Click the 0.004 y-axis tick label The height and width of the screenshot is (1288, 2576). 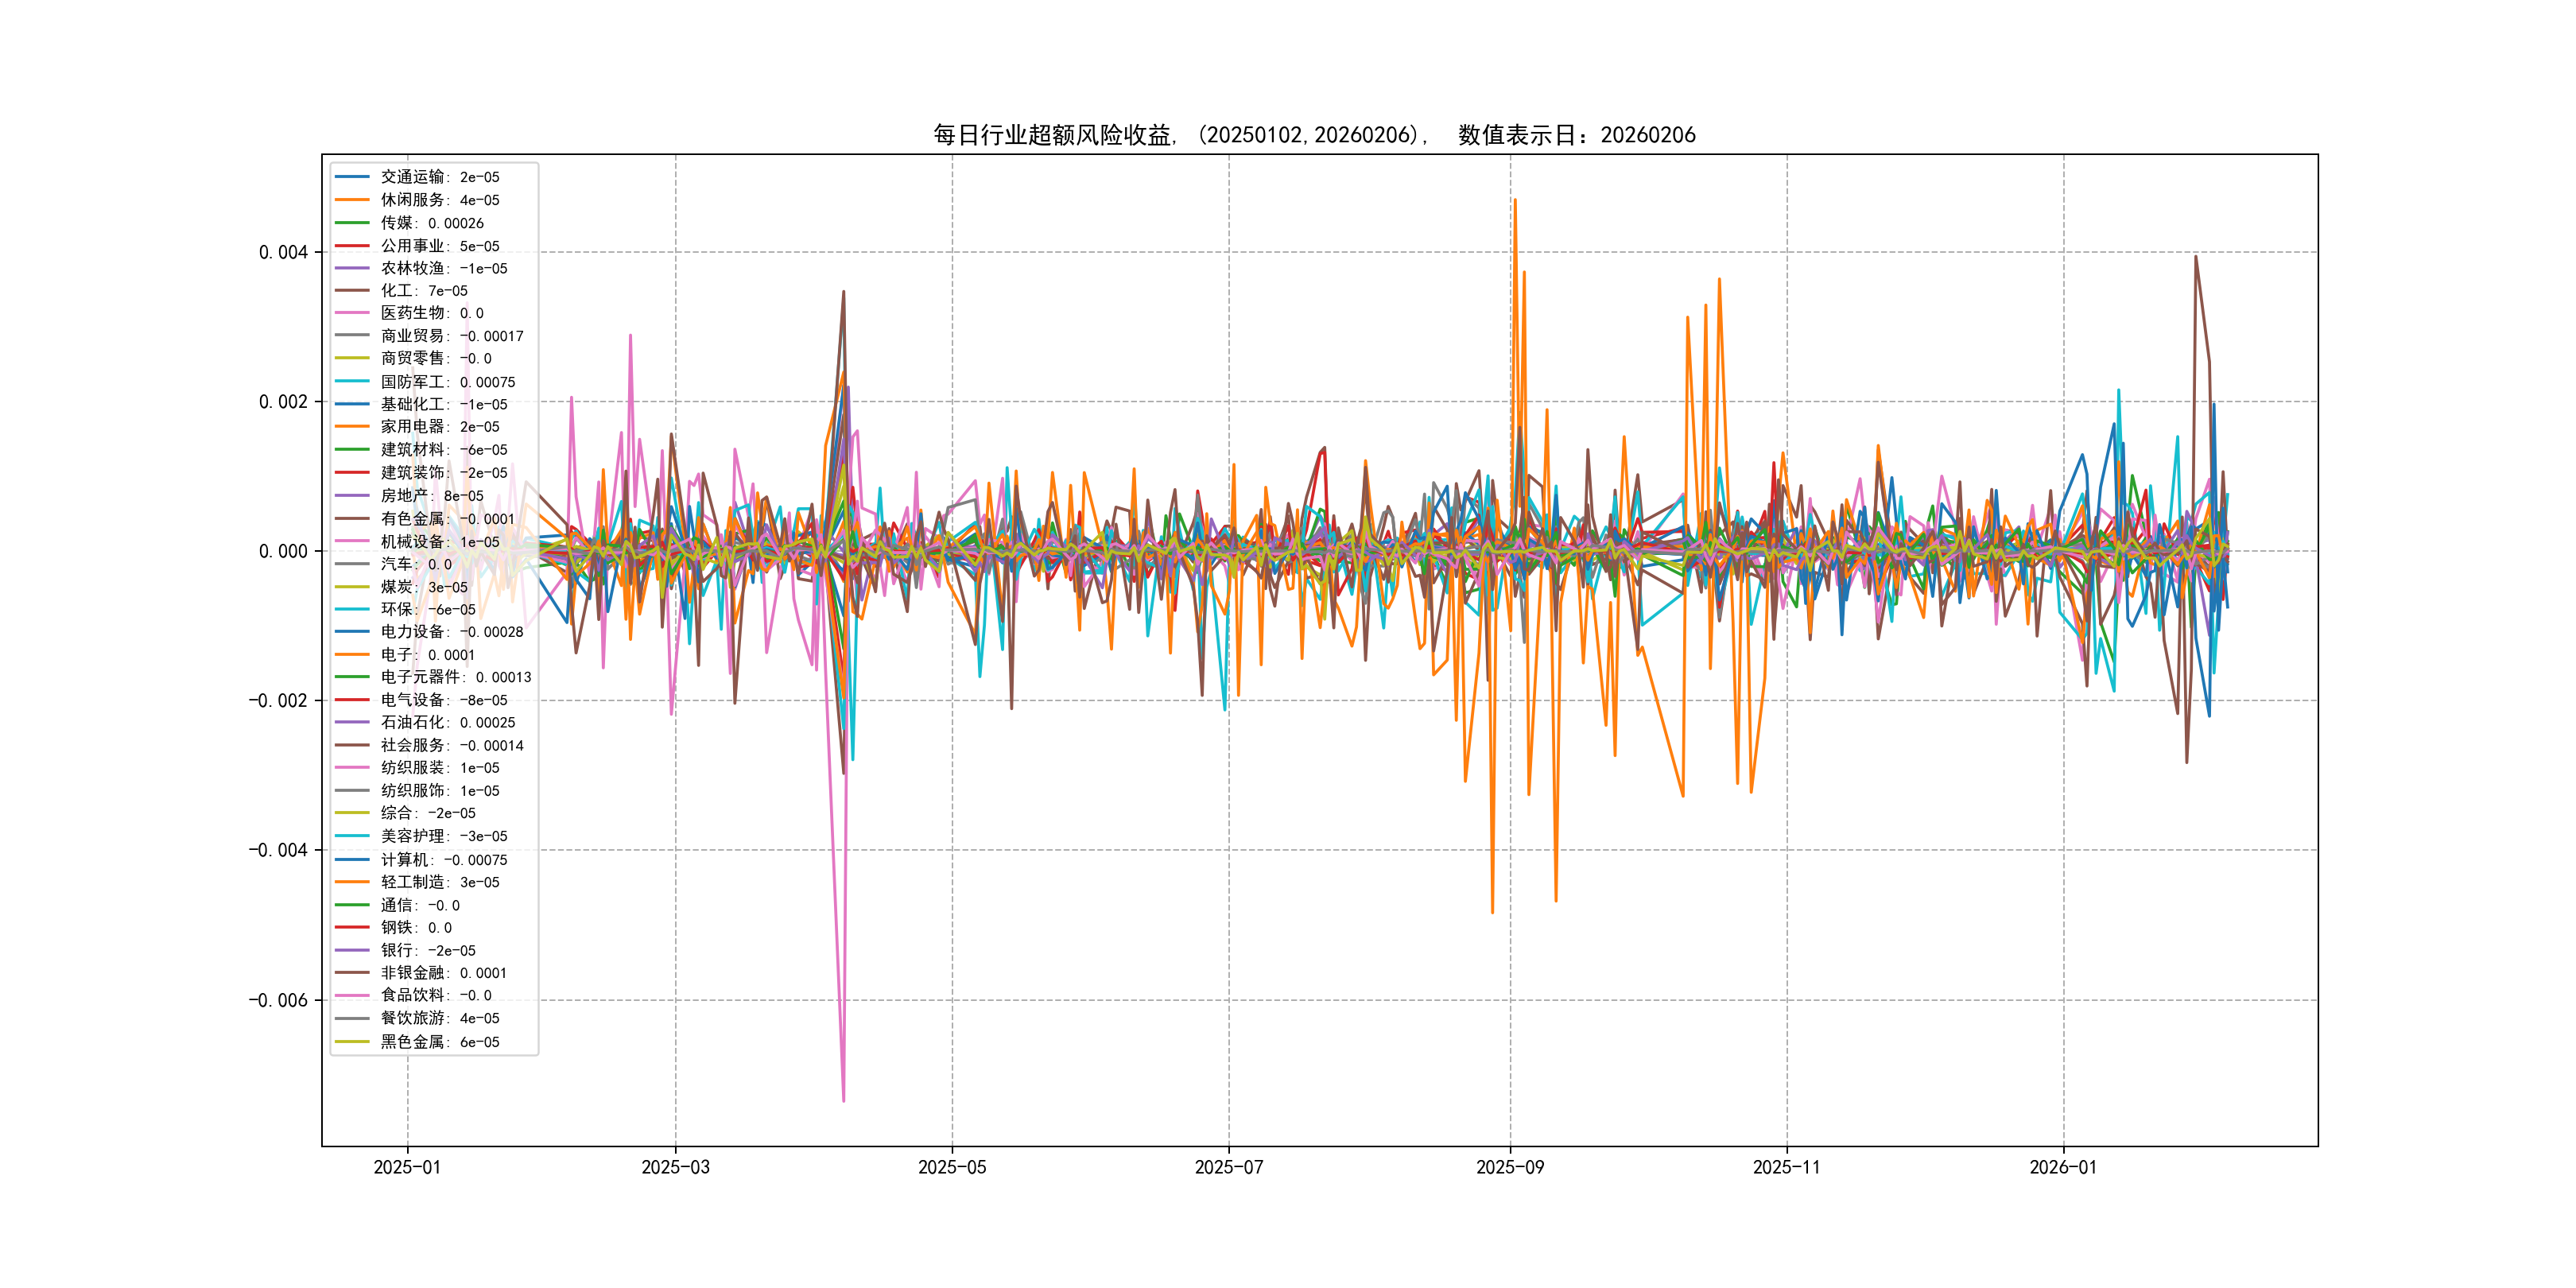tap(283, 252)
